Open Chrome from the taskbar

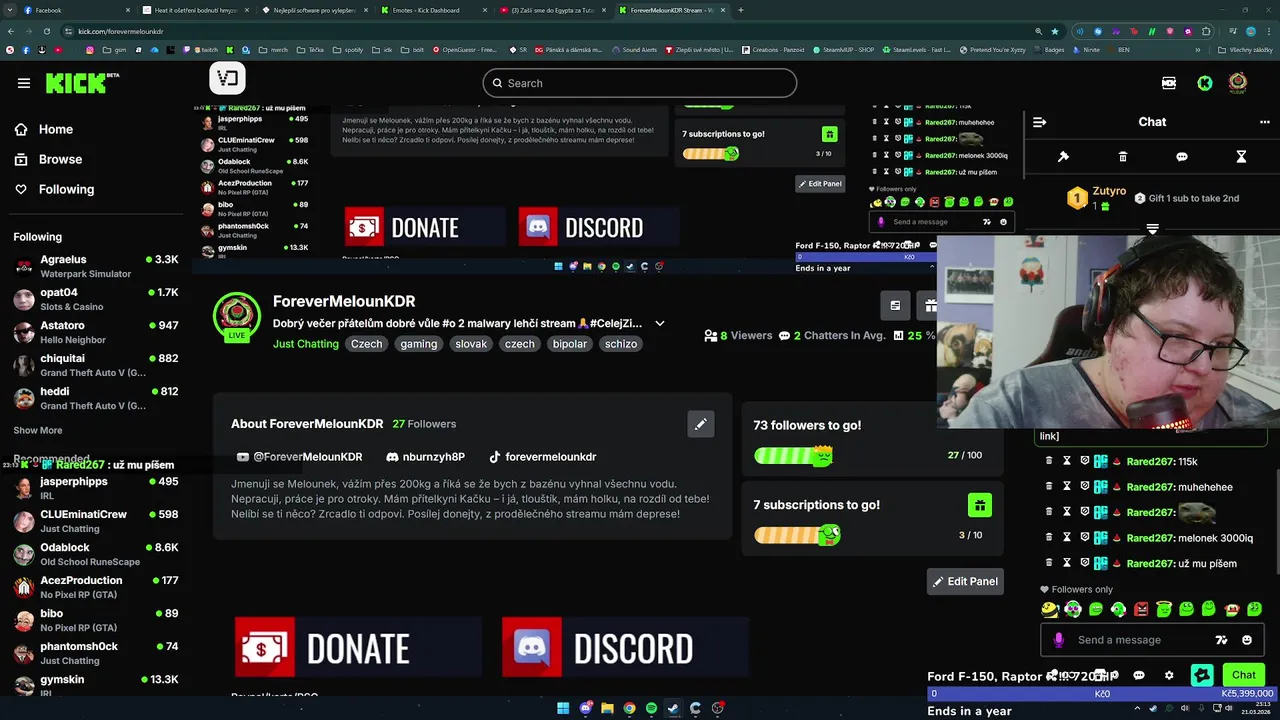pyautogui.click(x=629, y=709)
